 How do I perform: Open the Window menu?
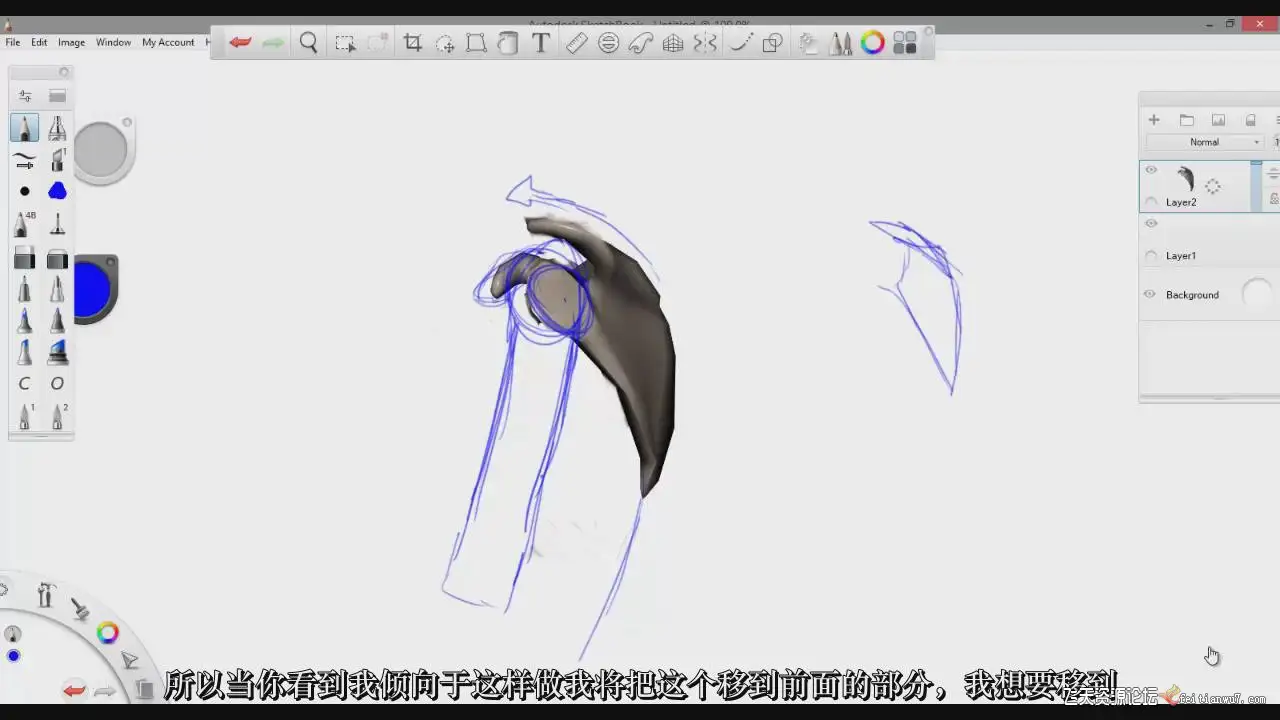[113, 42]
